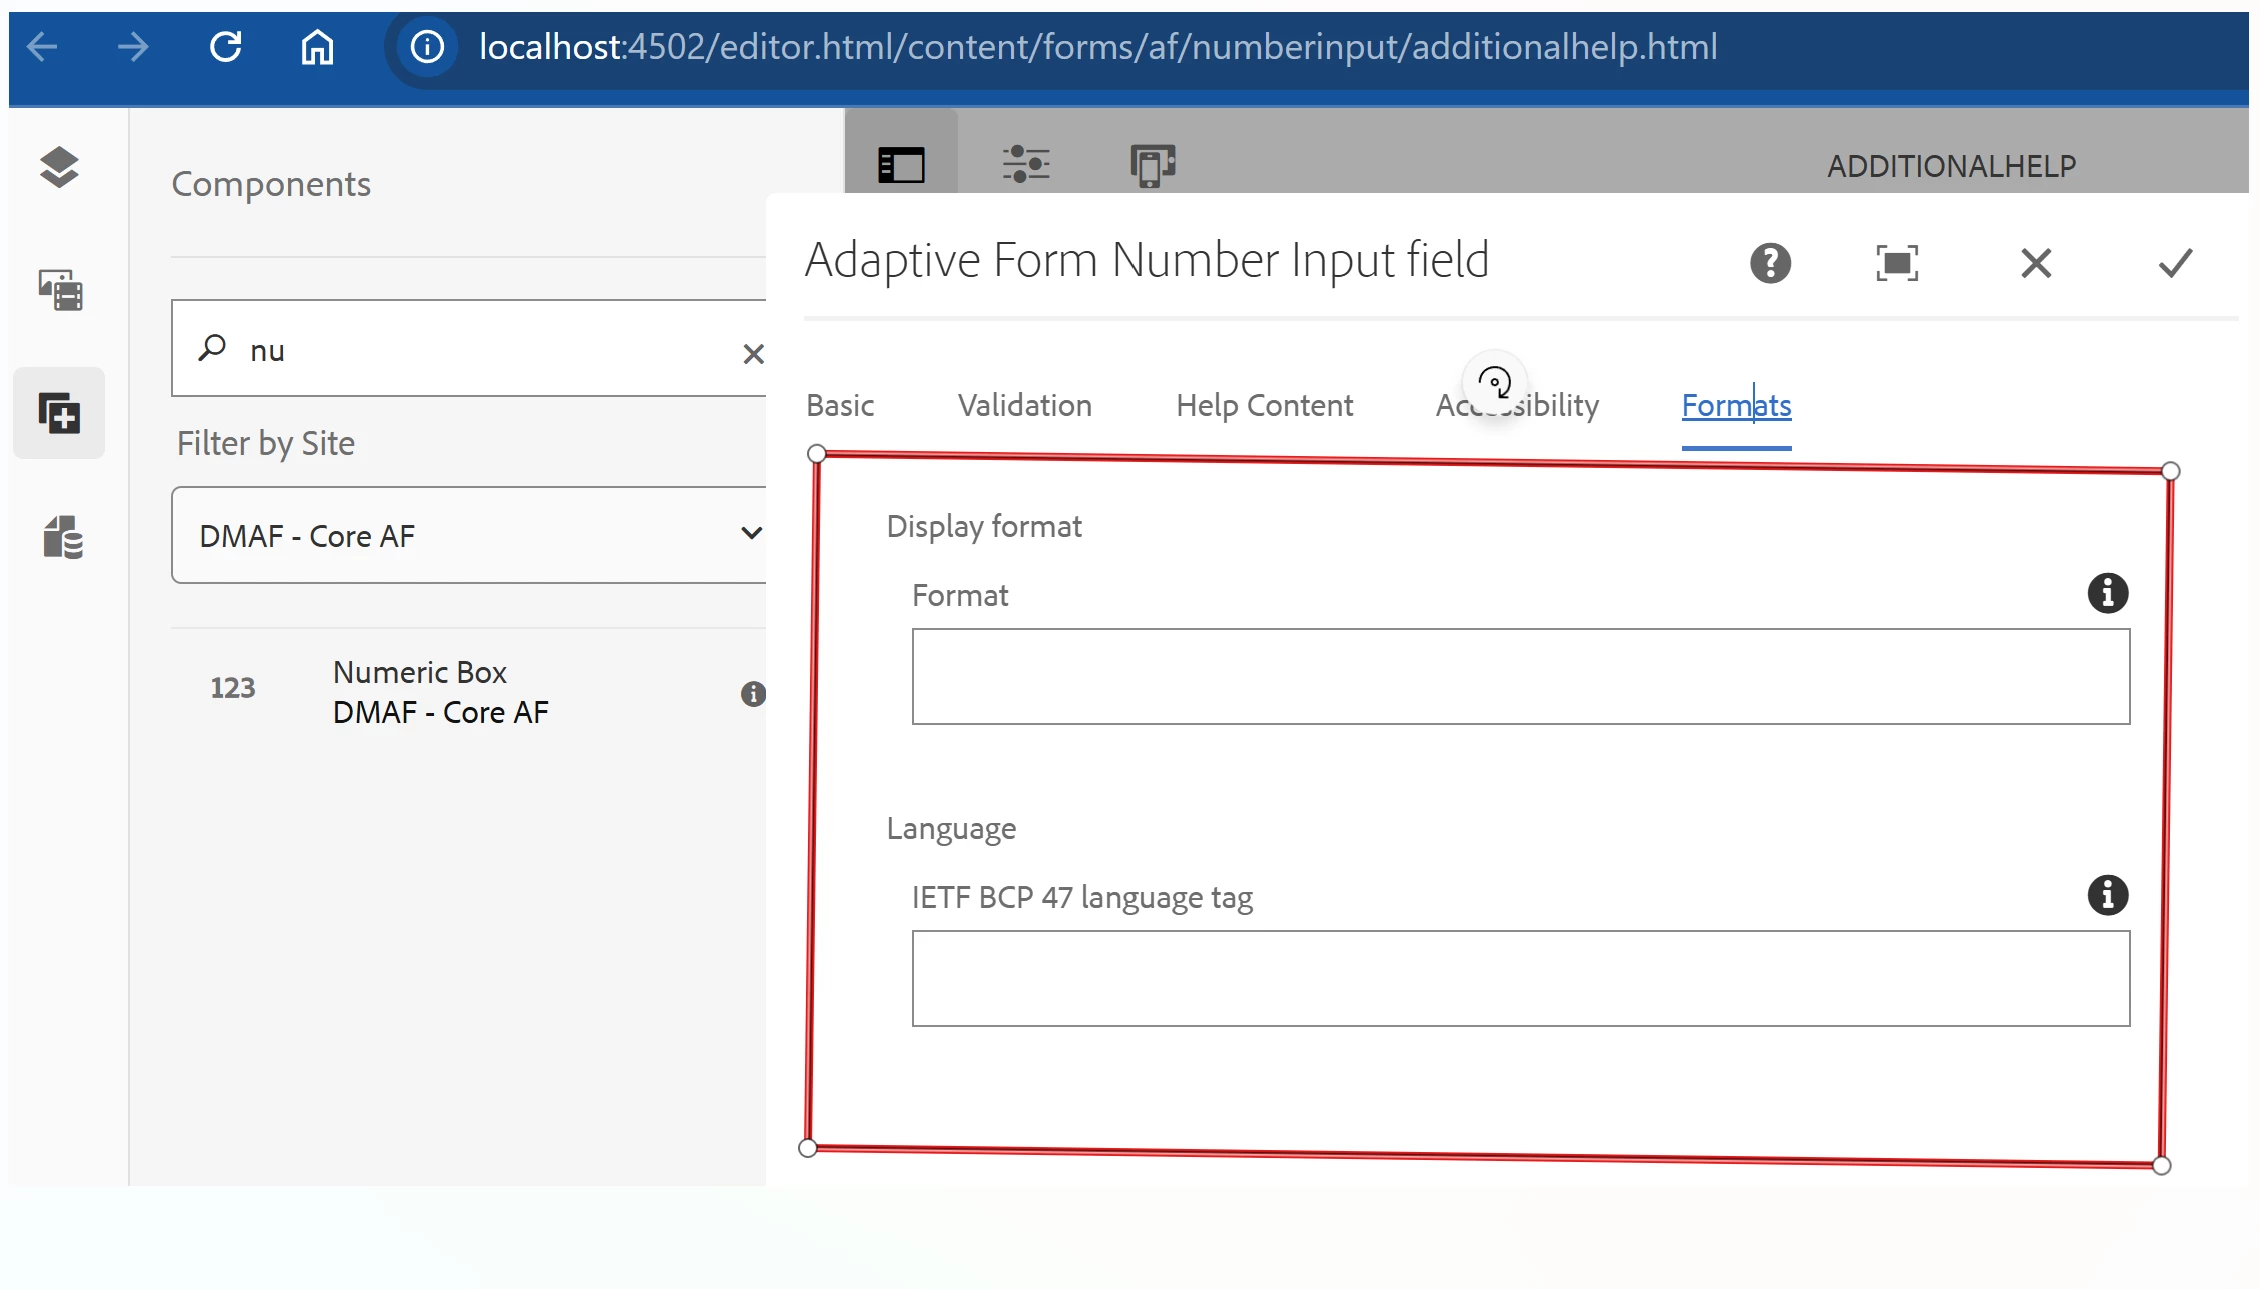Open the emulator devices icon

click(1152, 165)
